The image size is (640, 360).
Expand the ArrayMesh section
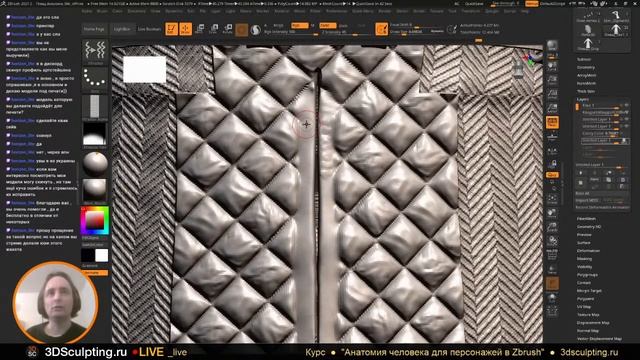[x=587, y=76]
